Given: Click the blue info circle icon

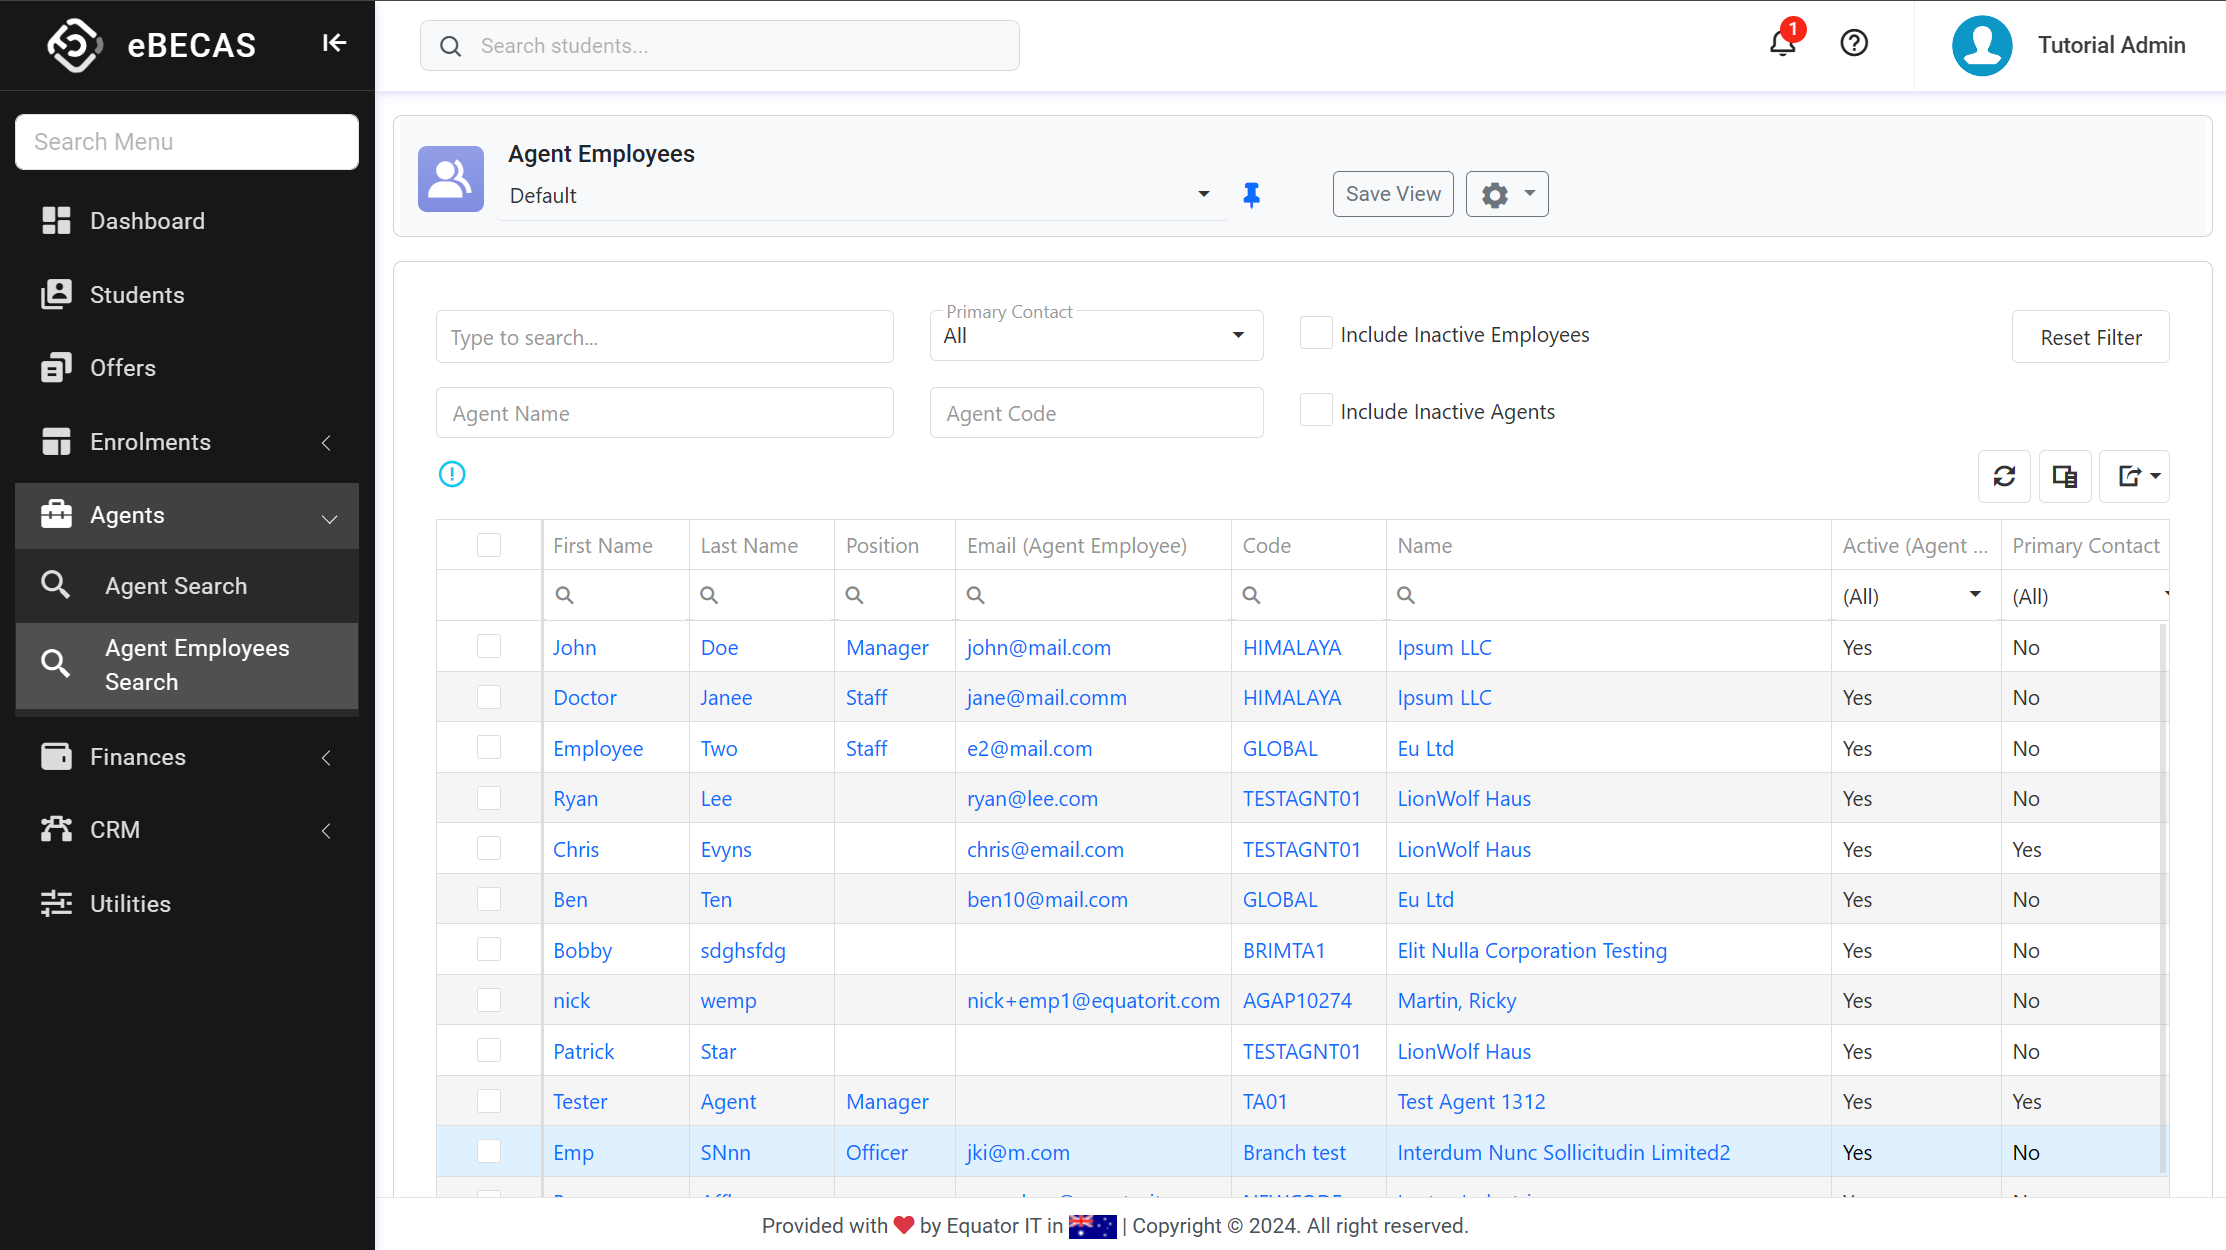Looking at the screenshot, I should tap(452, 474).
